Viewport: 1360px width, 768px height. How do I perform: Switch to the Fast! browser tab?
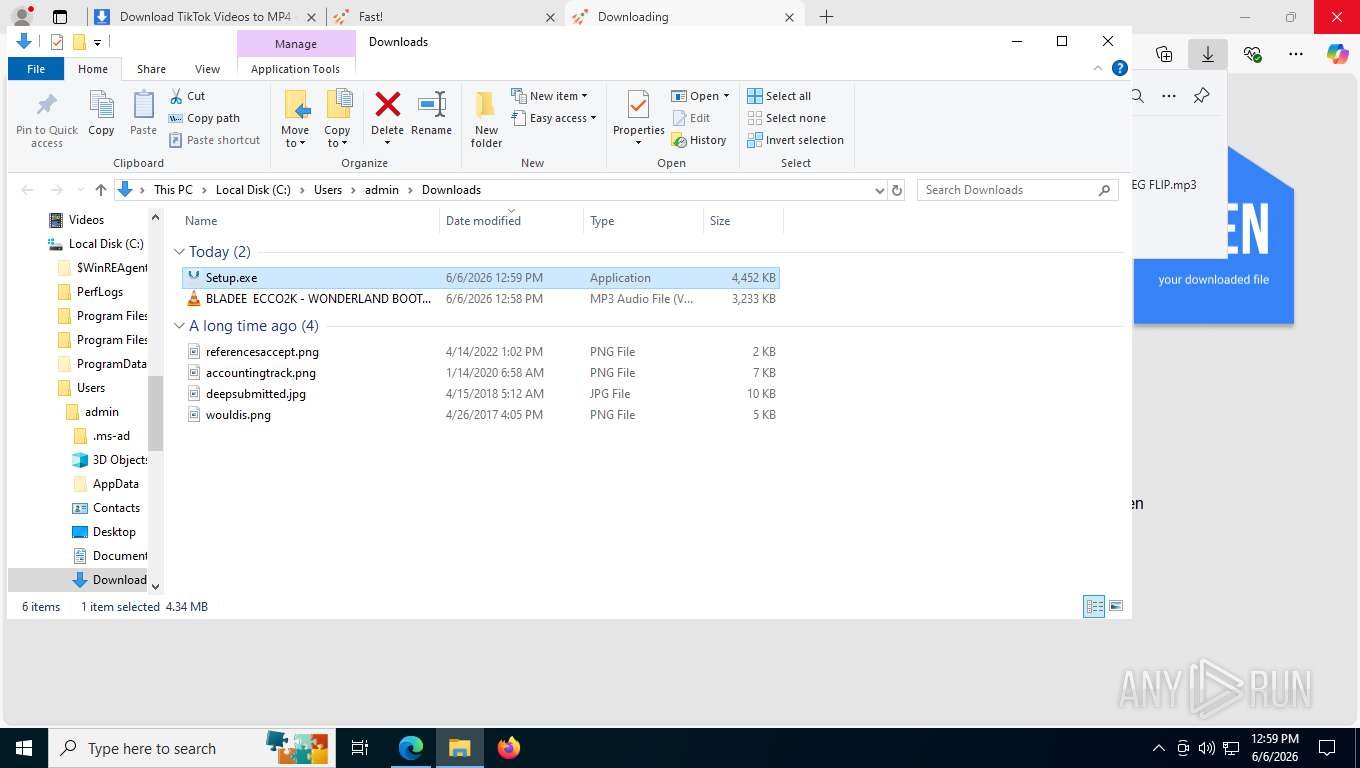(445, 17)
